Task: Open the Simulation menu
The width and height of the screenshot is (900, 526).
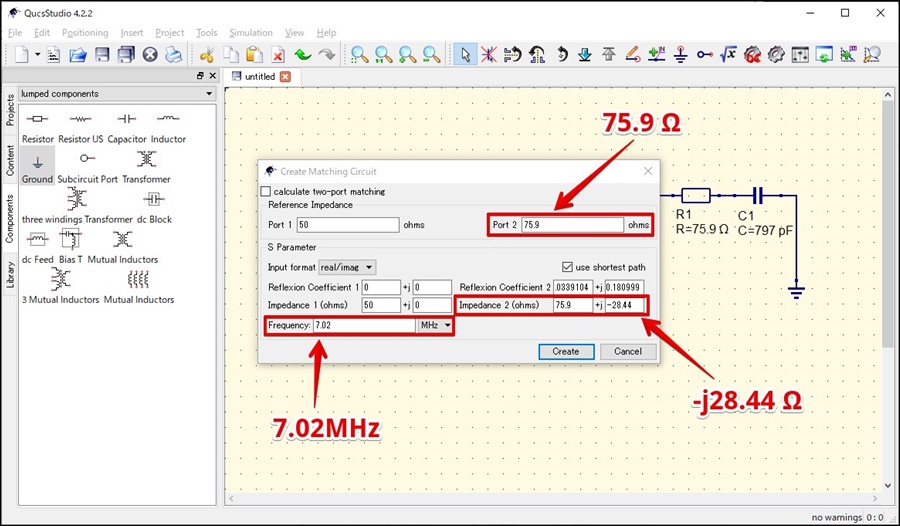Action: [x=251, y=33]
